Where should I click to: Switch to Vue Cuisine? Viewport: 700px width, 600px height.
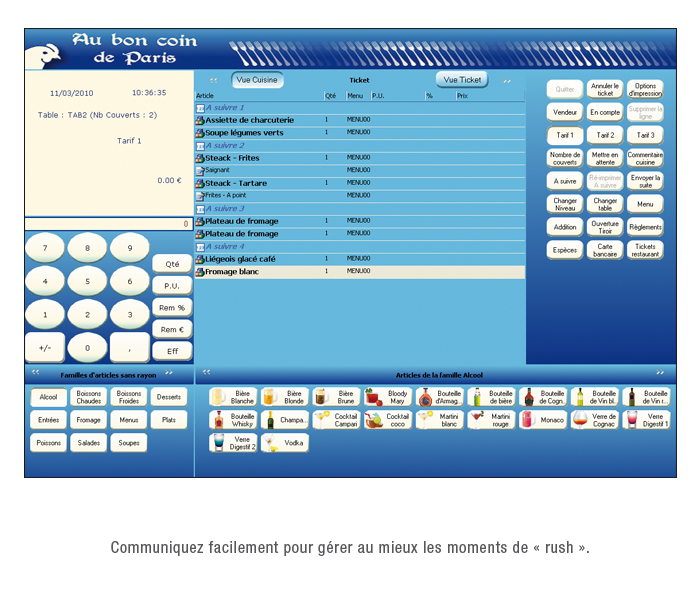257,80
